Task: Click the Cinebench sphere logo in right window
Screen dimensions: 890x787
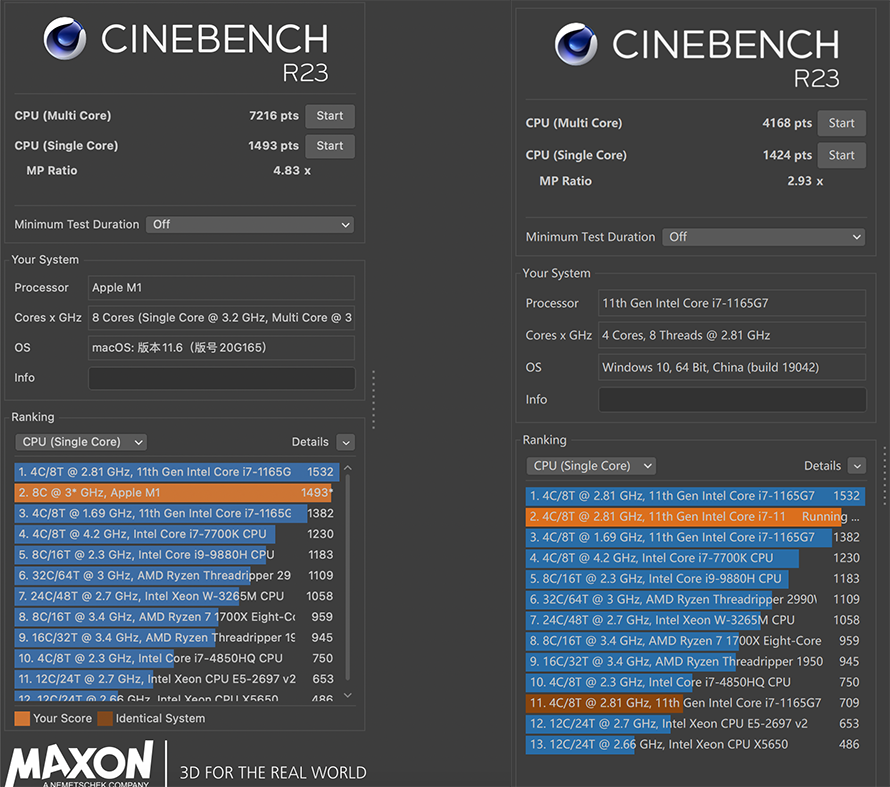Action: pos(576,44)
